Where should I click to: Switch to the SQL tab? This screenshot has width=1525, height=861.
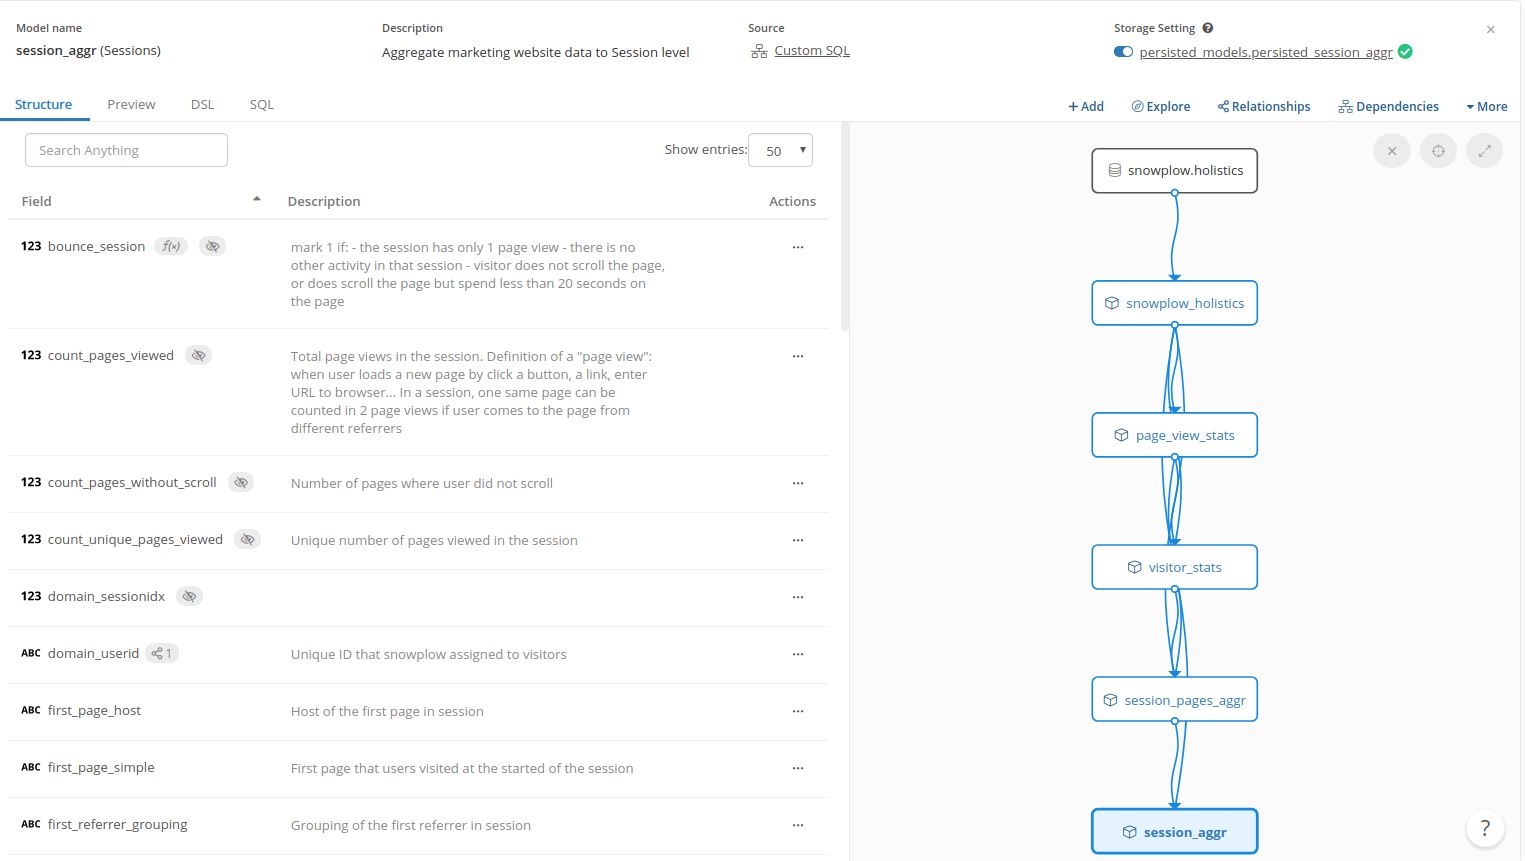coord(261,104)
